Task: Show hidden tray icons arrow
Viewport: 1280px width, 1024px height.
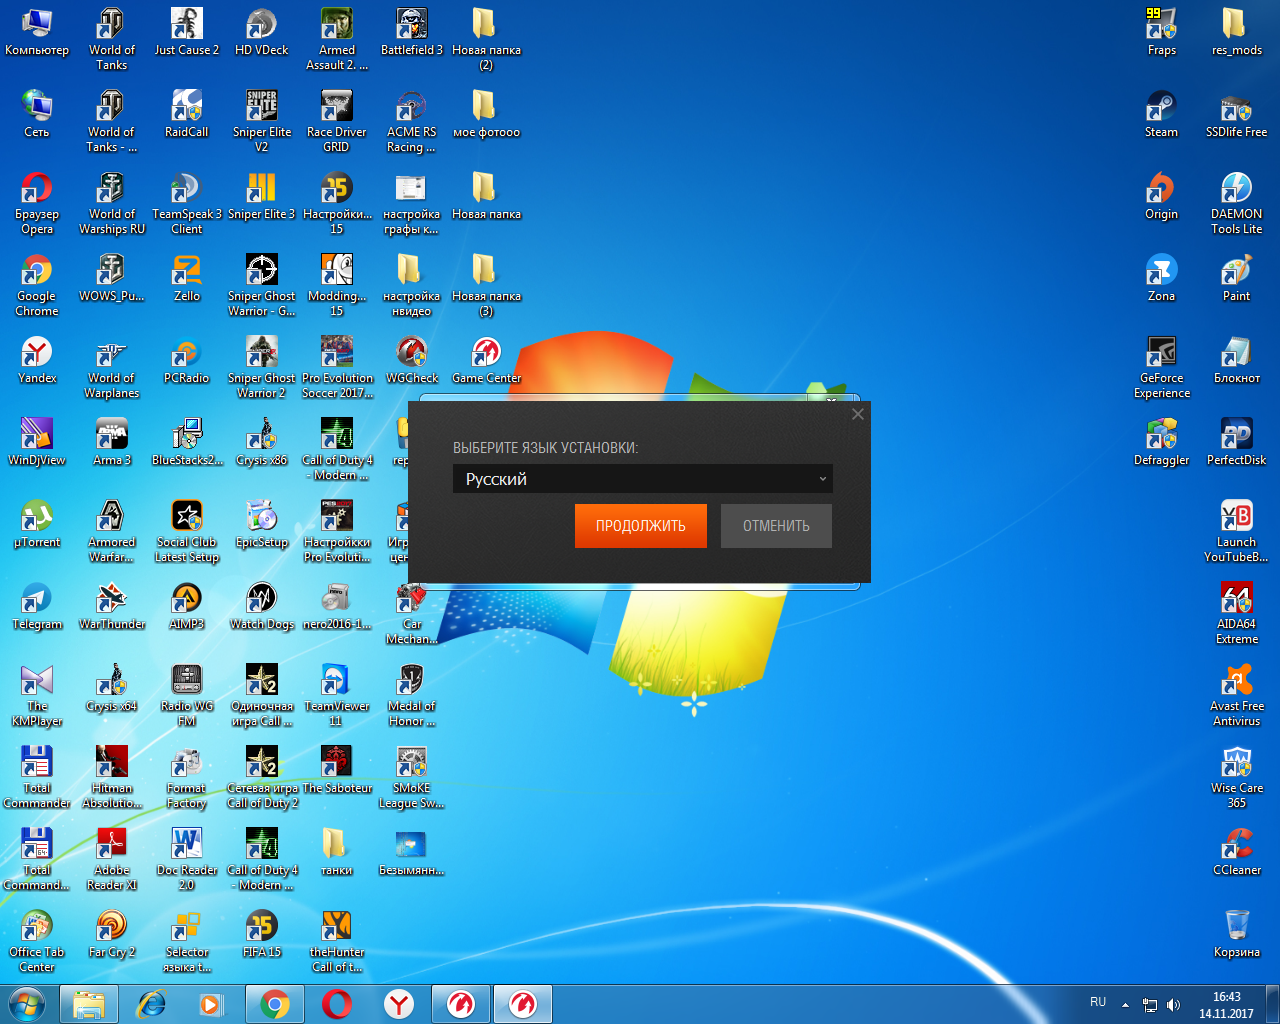Action: [1125, 1005]
